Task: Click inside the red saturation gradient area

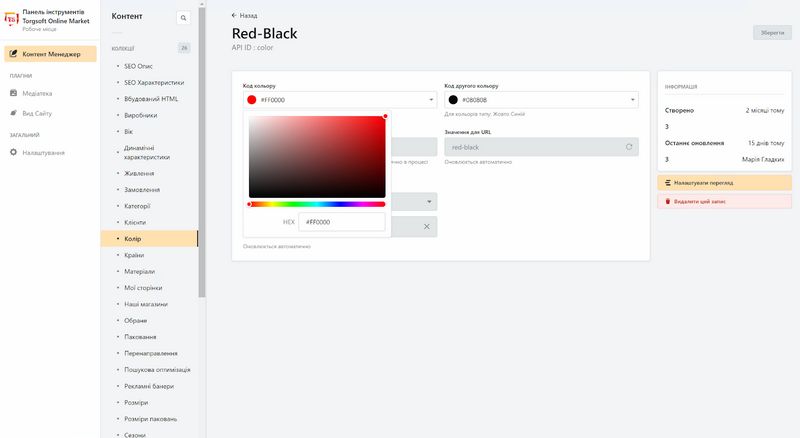Action: [x=317, y=157]
